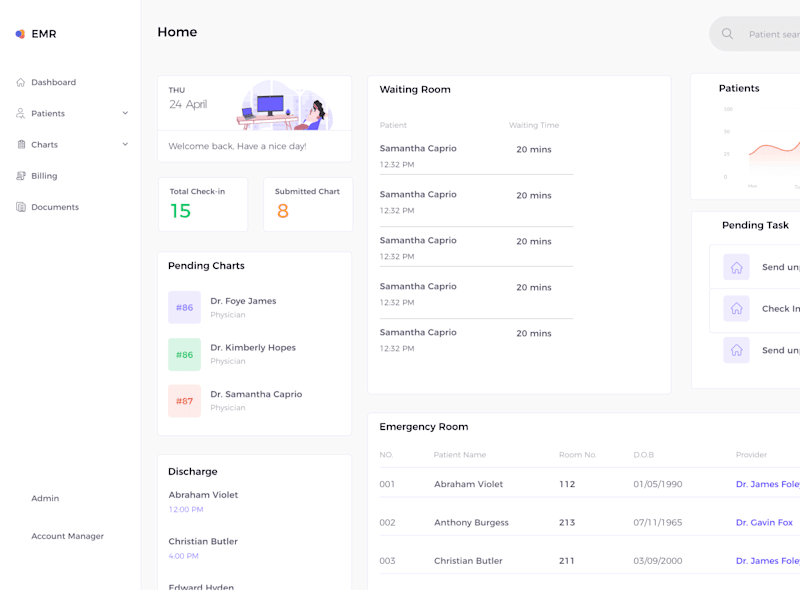The width and height of the screenshot is (800, 600).
Task: Select Dr. Kimberly Hopes pending chart
Action: [253, 347]
